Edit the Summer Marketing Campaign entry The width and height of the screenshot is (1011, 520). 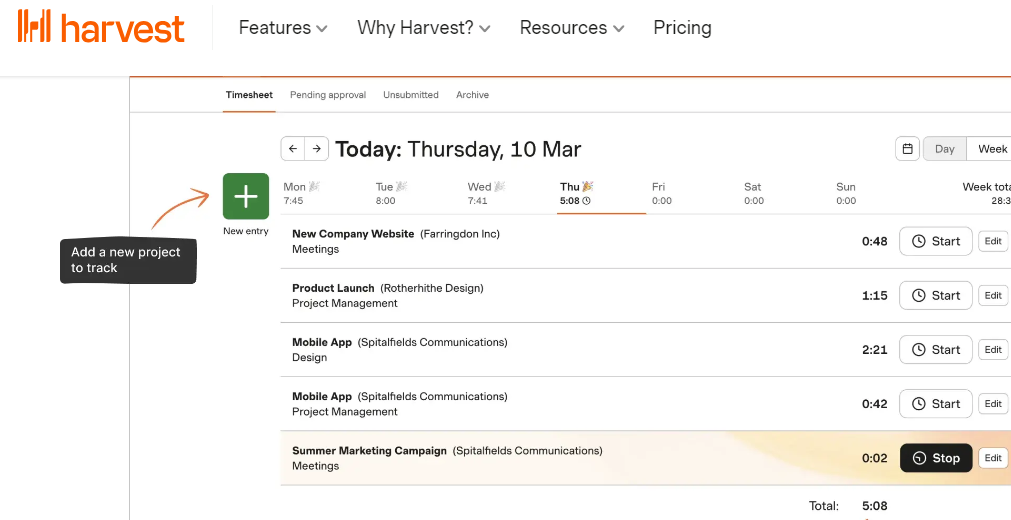pyautogui.click(x=993, y=458)
